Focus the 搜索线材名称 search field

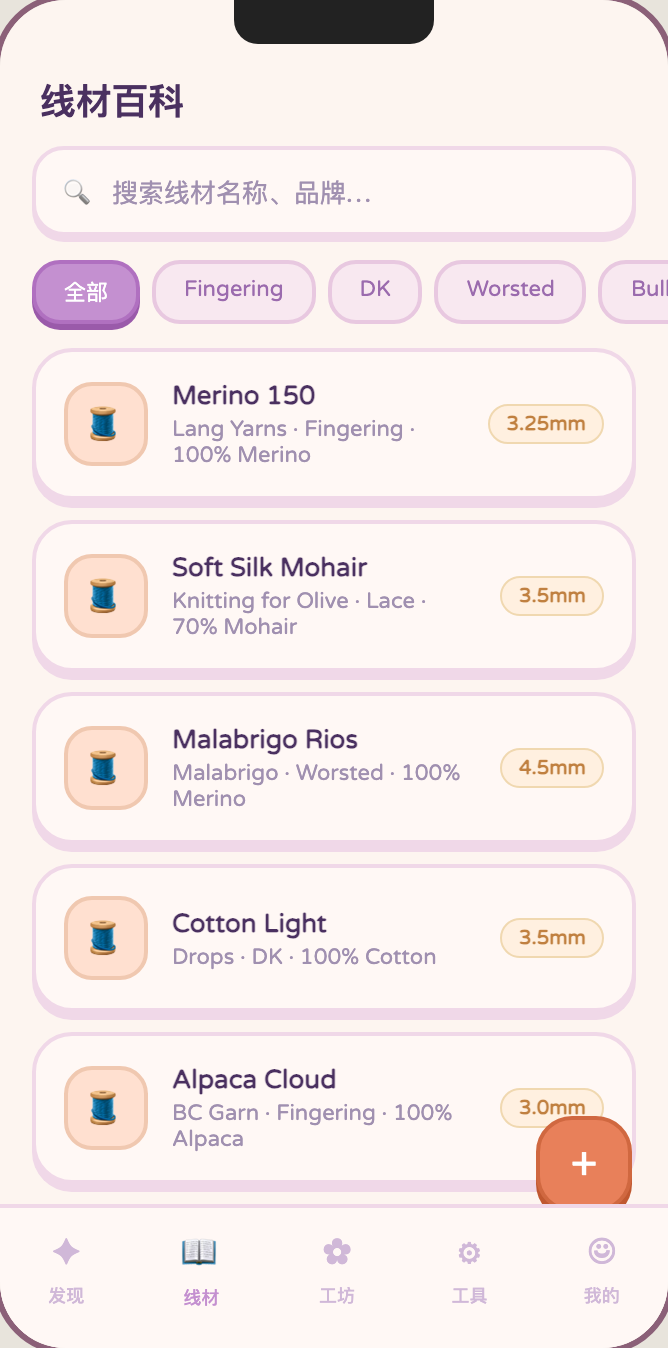pos(350,192)
